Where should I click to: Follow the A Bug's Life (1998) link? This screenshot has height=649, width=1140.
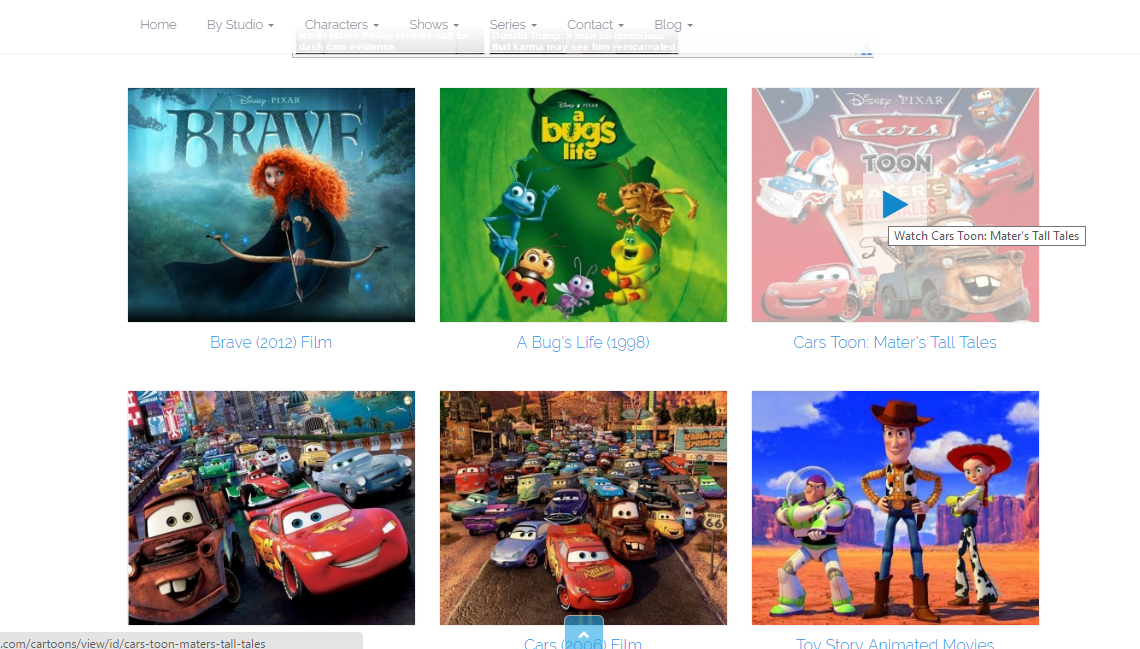[x=583, y=342]
